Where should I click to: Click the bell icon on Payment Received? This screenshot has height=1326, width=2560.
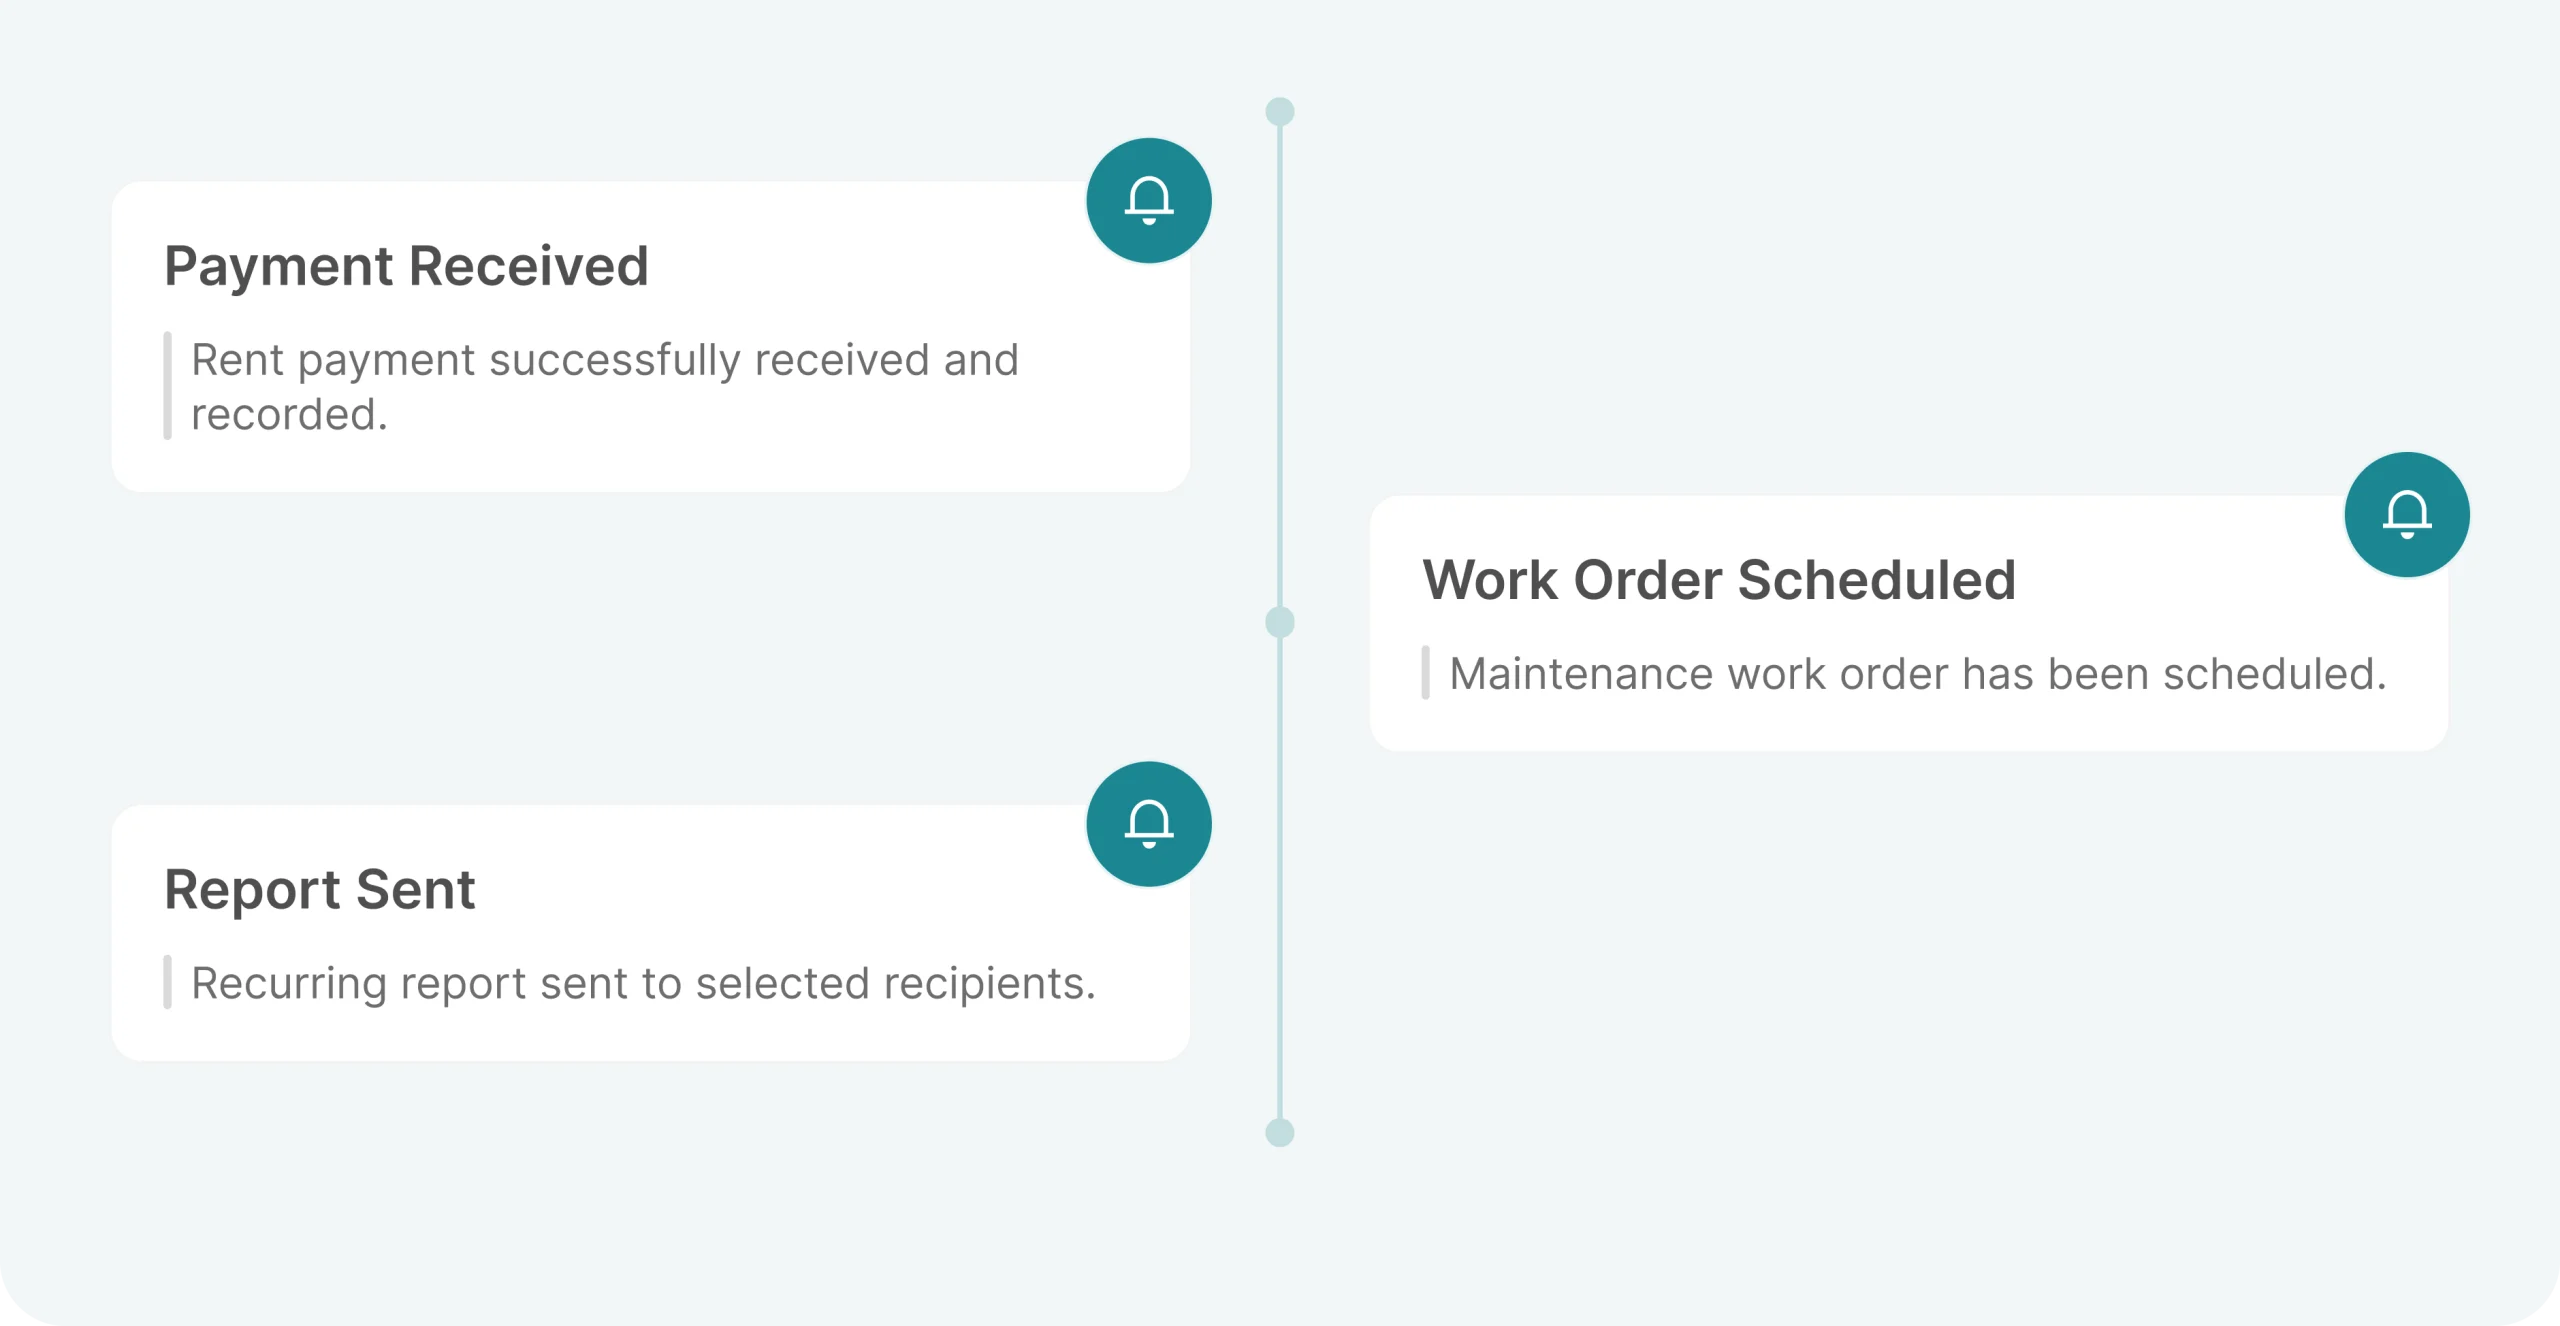[1149, 201]
